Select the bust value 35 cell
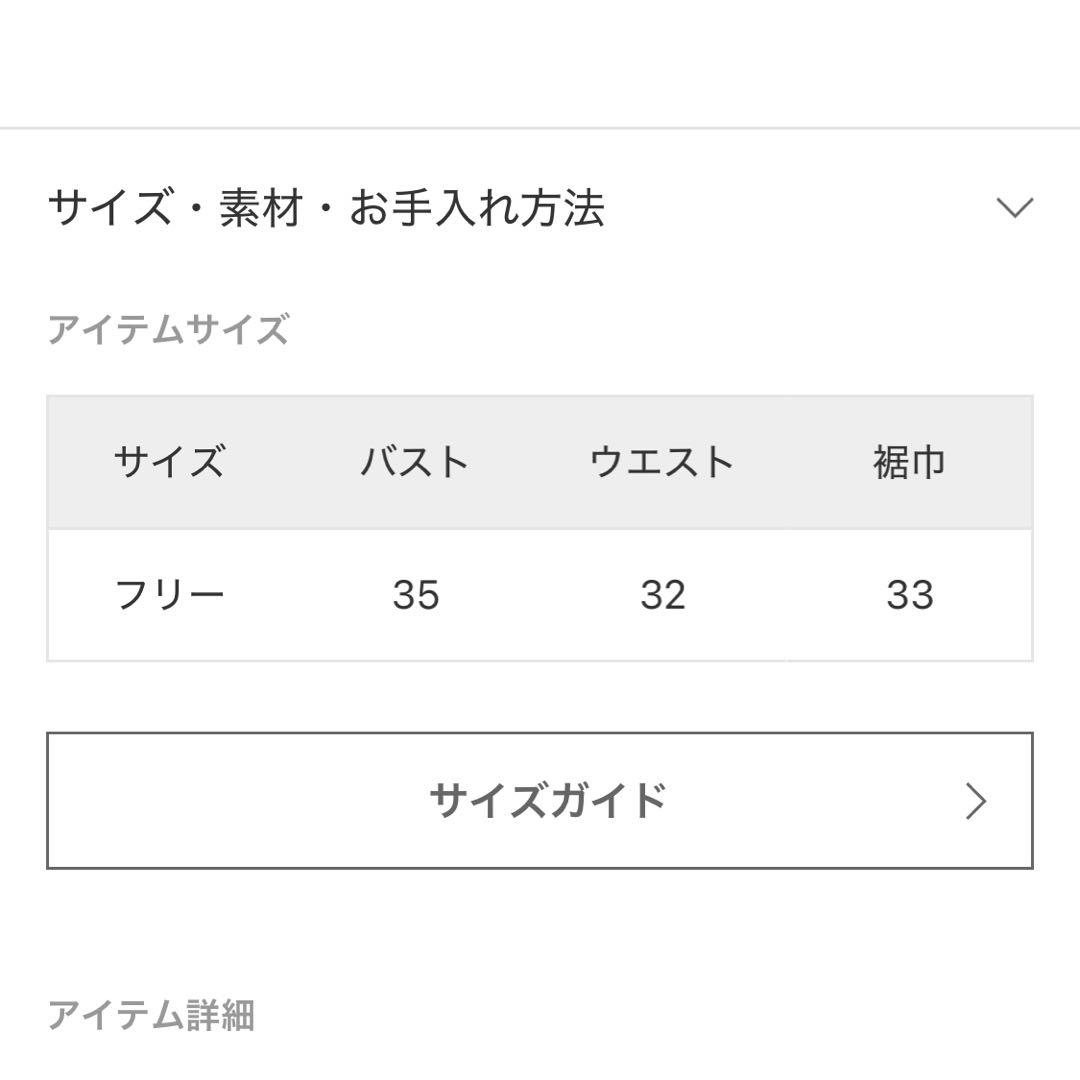 [415, 595]
